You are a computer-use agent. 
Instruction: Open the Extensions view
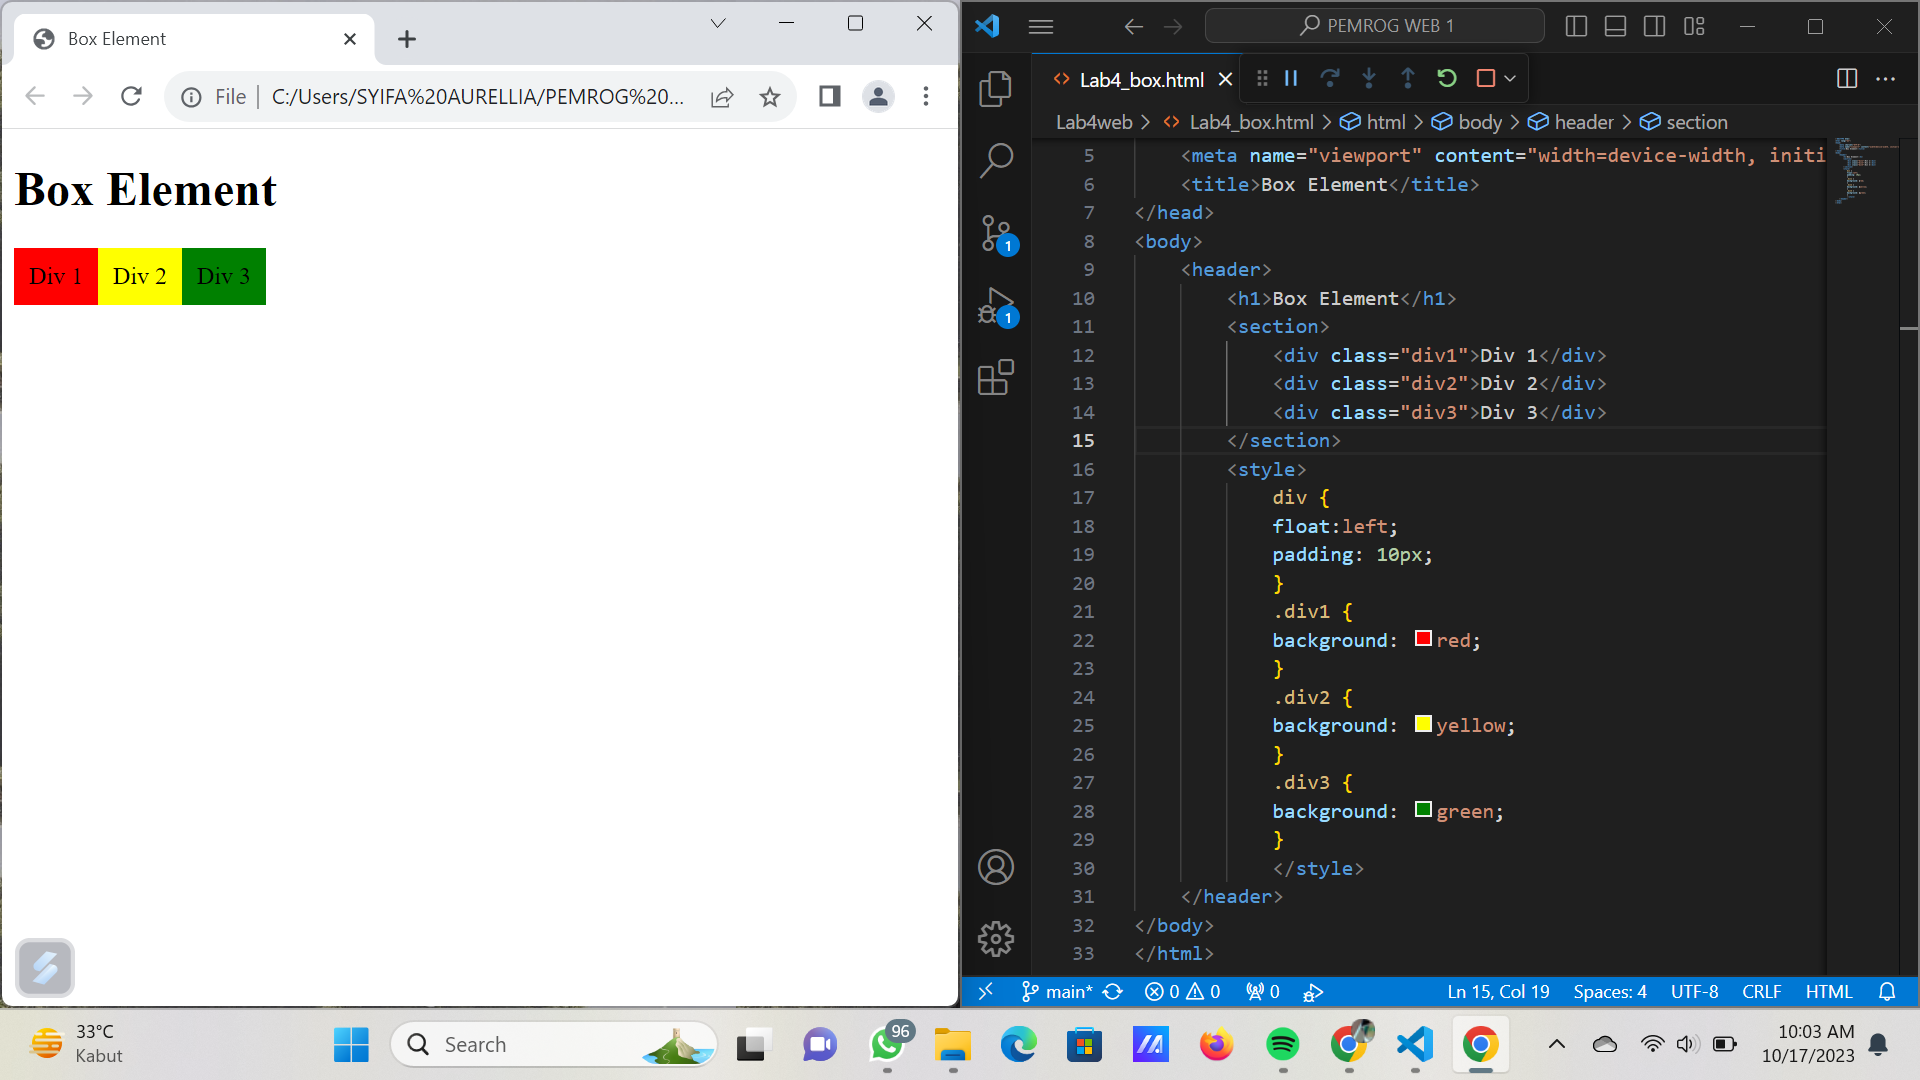pyautogui.click(x=996, y=377)
